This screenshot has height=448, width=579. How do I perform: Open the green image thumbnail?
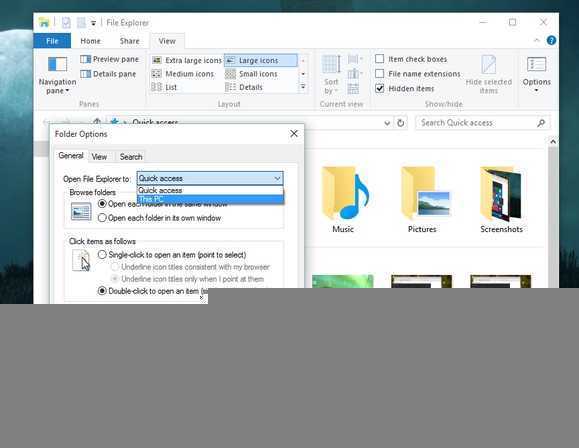point(343,281)
